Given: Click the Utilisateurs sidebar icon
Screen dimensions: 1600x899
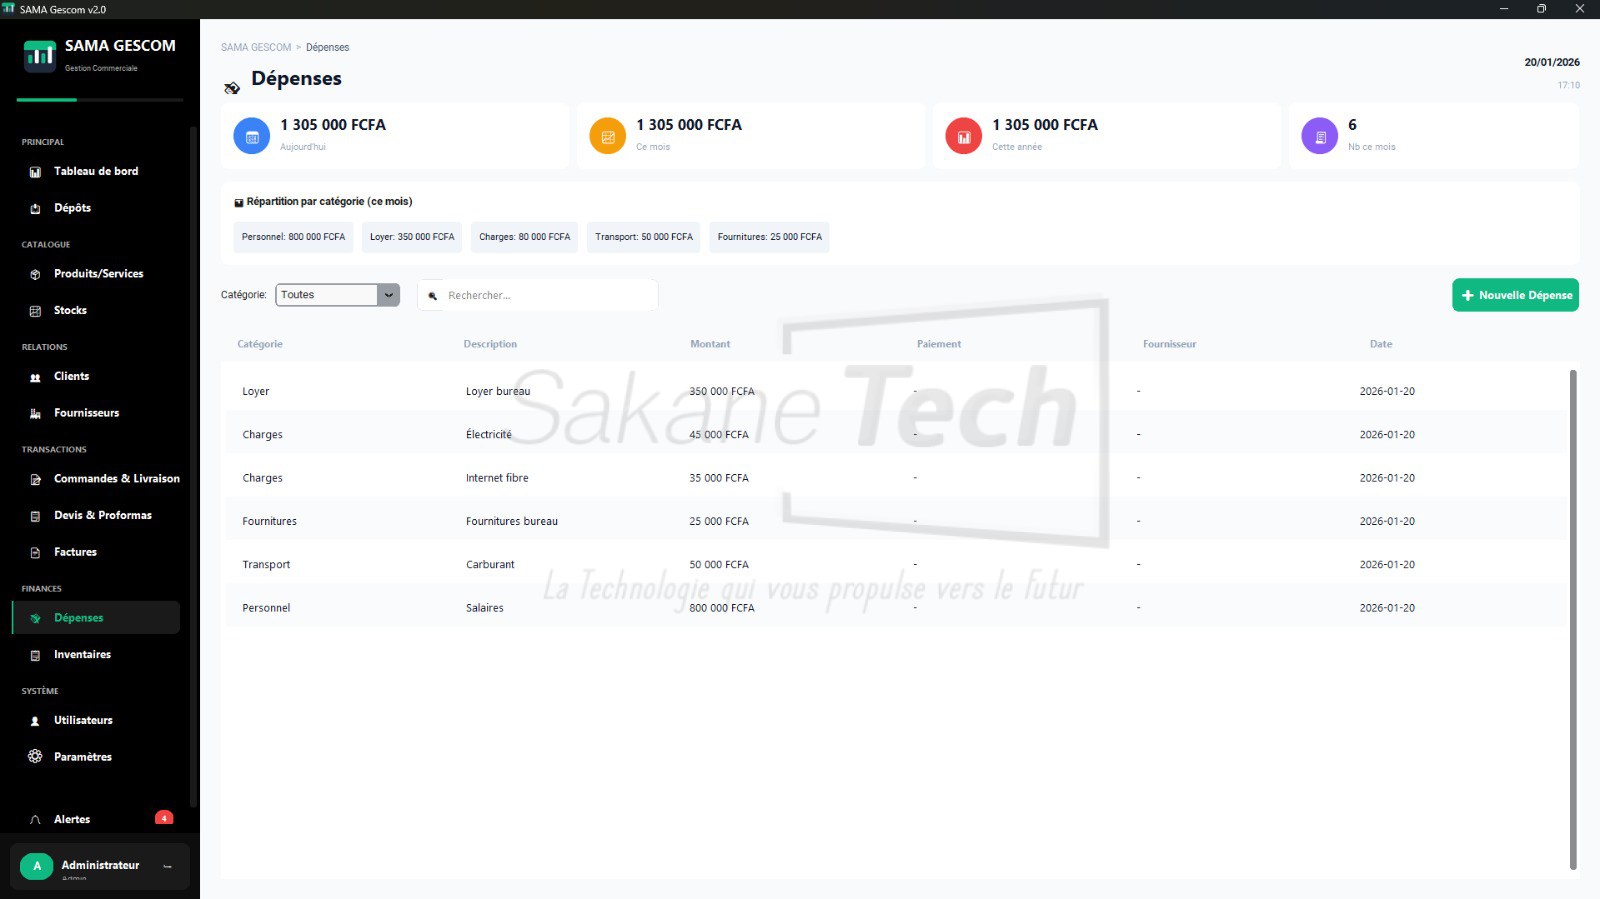Looking at the screenshot, I should 35,721.
